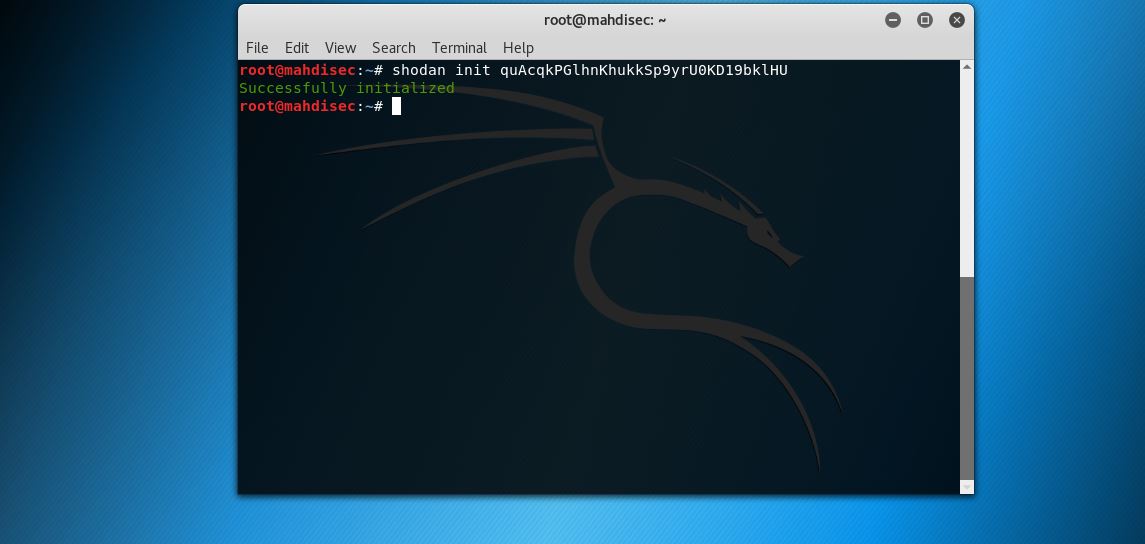Click the scrollbar down arrow
This screenshot has height=544, width=1145.
[967, 486]
